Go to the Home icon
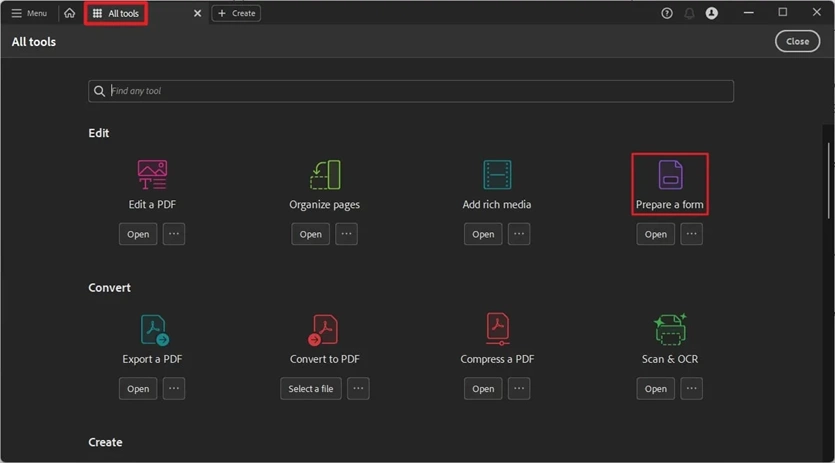 [x=70, y=13]
